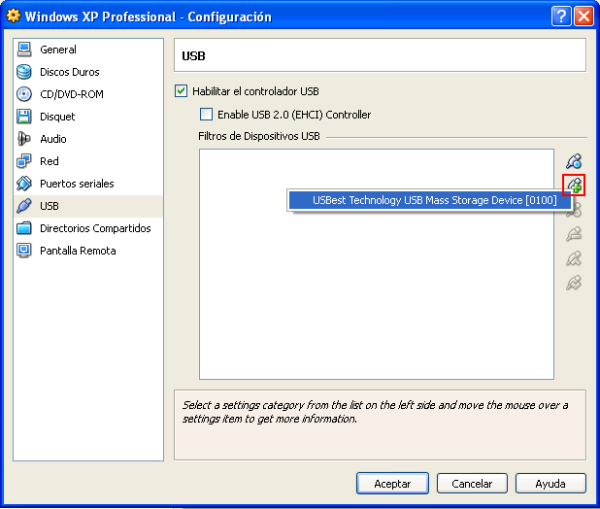This screenshot has height=509, width=600.
Task: Click the red-highlighted add filter from device icon
Action: (x=573, y=185)
